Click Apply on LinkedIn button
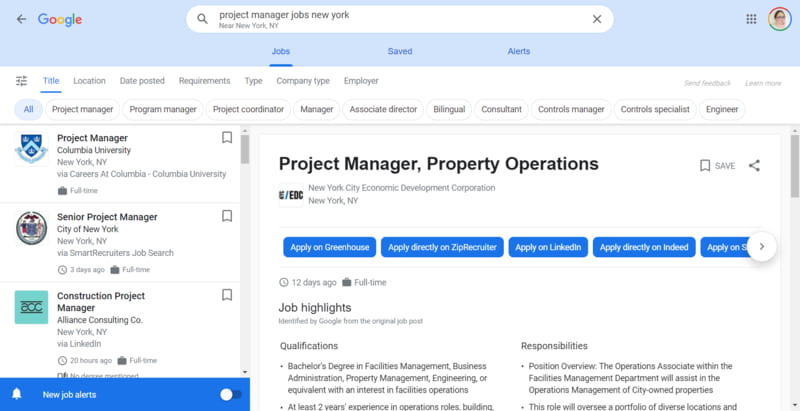 pos(548,247)
